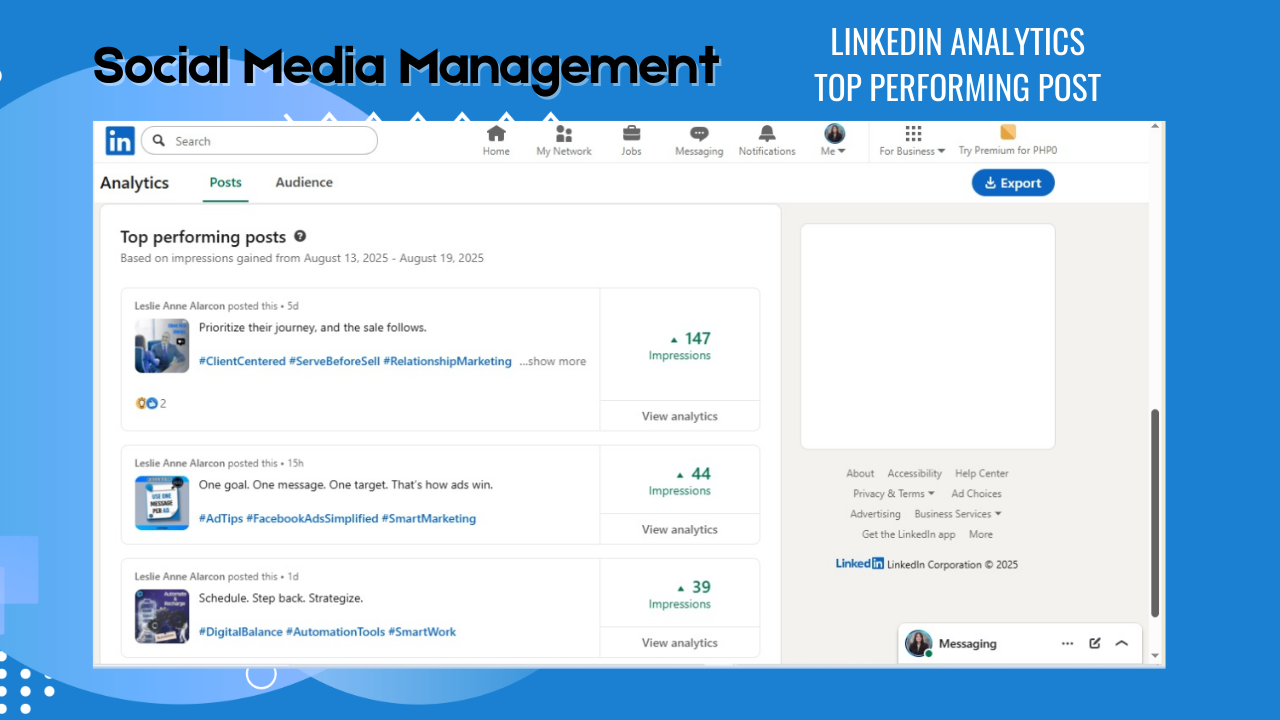Switch to the Audience tab
Image resolution: width=1280 pixels, height=720 pixels.
click(304, 183)
